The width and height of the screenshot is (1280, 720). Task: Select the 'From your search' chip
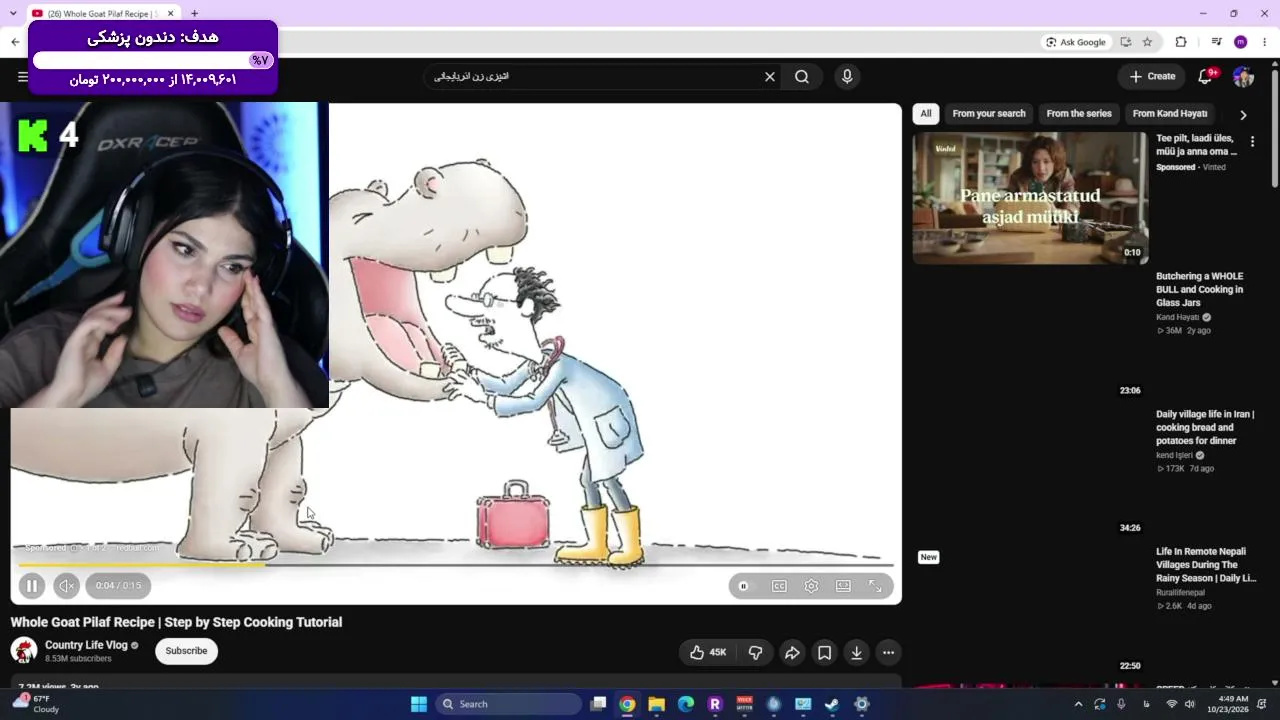click(x=989, y=114)
